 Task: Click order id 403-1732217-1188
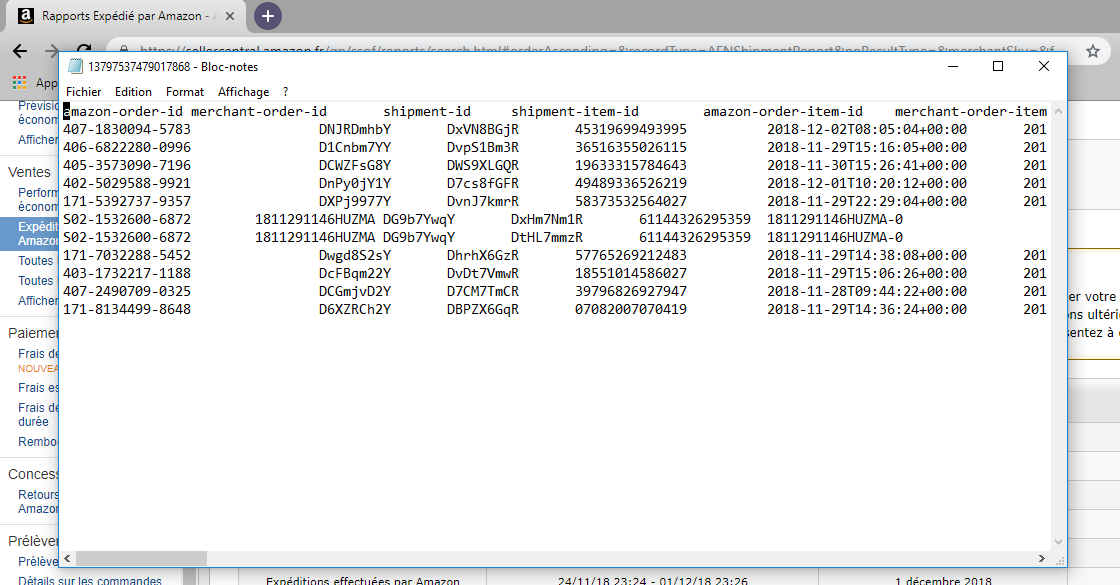point(126,273)
